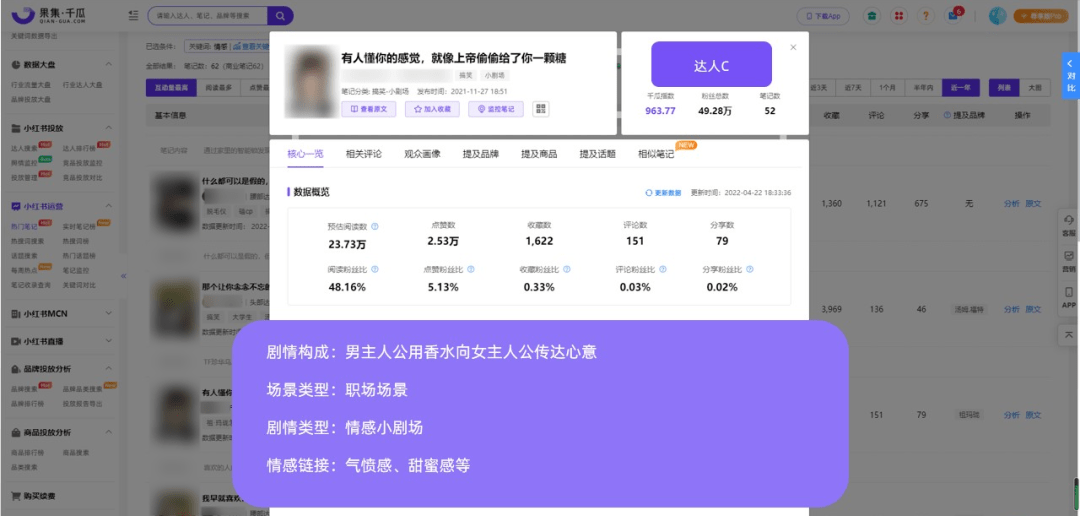The height and width of the screenshot is (516, 1080).
Task: Select the 1个月 time range
Action: coord(888,87)
